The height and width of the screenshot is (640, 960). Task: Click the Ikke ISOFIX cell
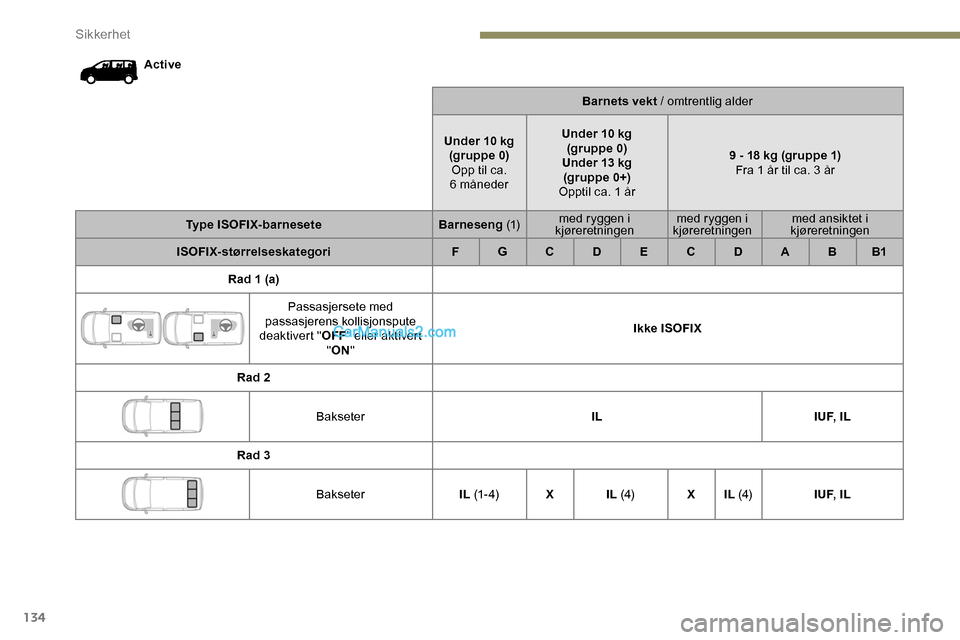point(667,328)
